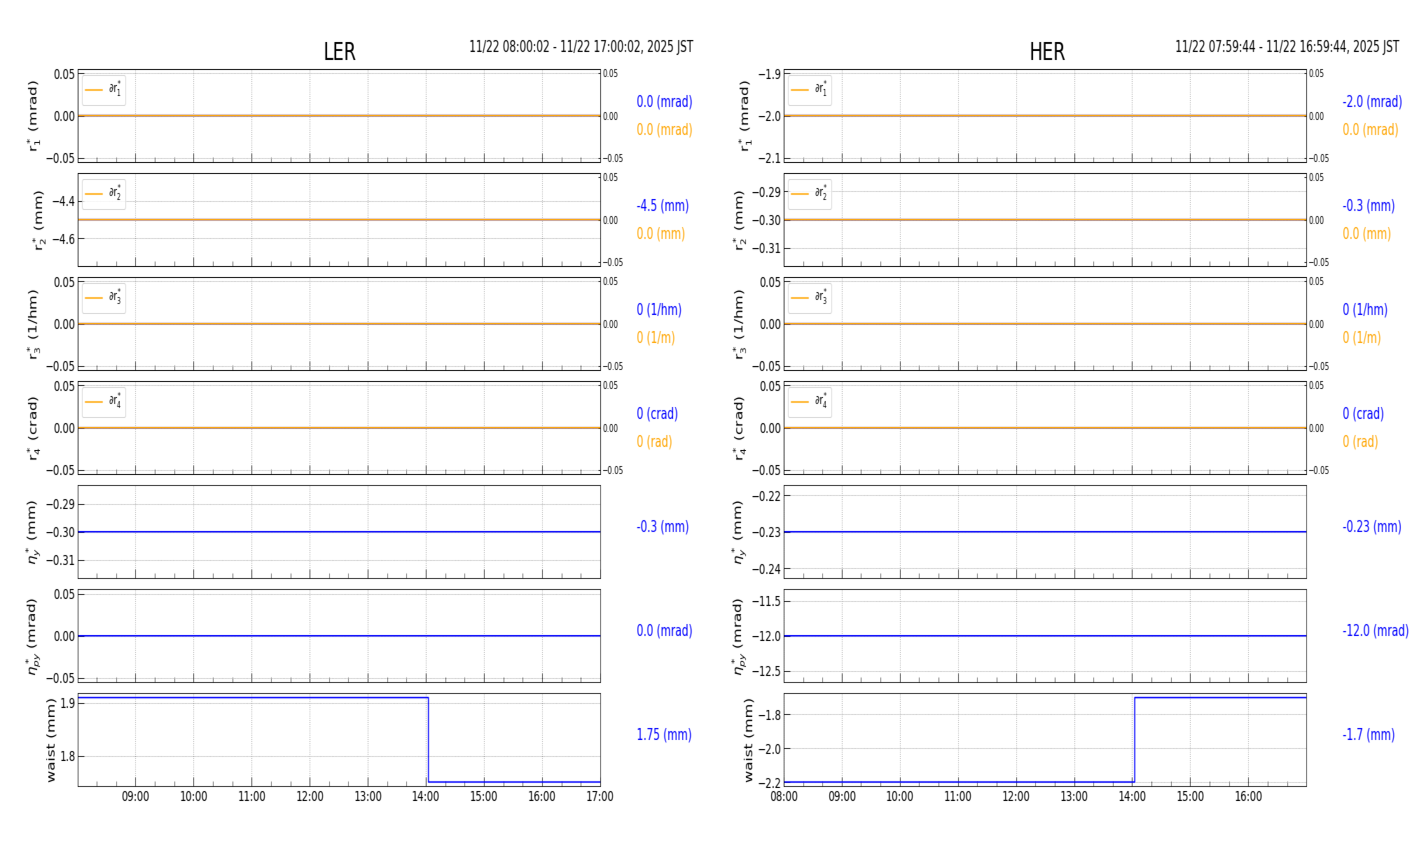Click the ∂r4* legend in LER plot
1412x864 pixels.
(x=104, y=402)
